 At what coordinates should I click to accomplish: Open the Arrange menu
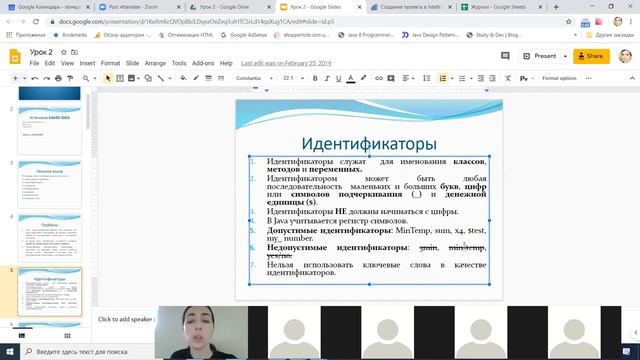pyautogui.click(x=155, y=63)
